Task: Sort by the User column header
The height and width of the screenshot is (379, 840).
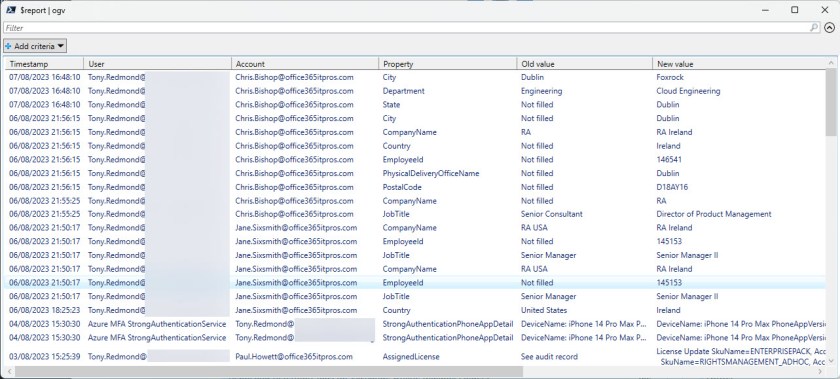Action: [x=158, y=64]
